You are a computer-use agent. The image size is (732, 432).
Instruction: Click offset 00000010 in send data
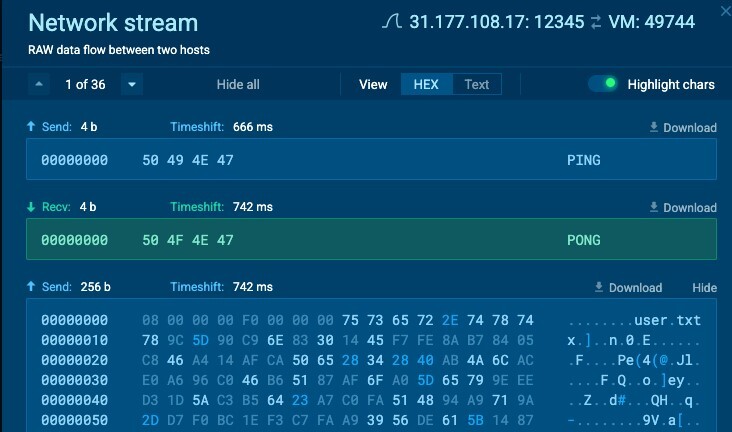pyautogui.click(x=74, y=340)
